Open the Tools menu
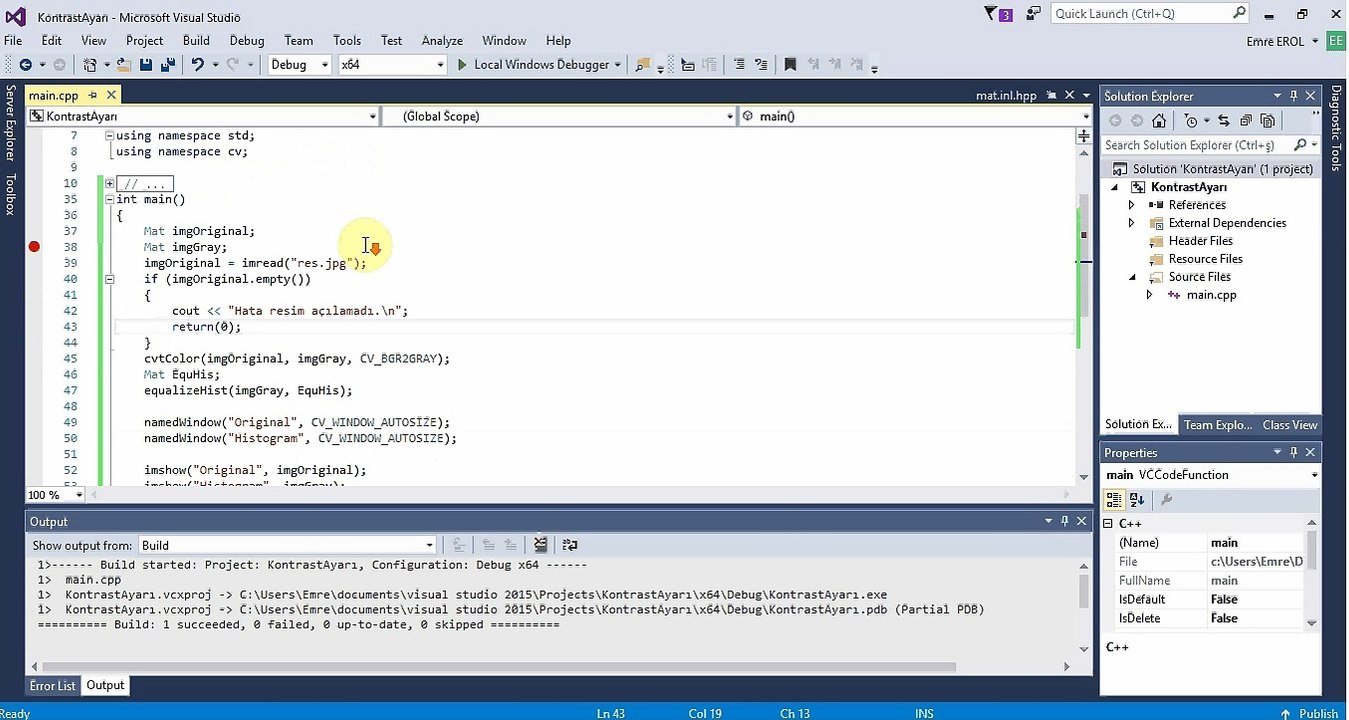The height and width of the screenshot is (720, 1349). pyautogui.click(x=347, y=41)
